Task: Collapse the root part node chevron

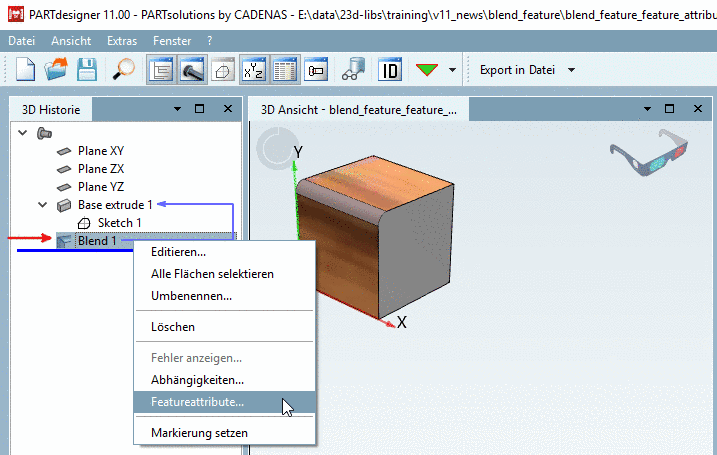Action: pyautogui.click(x=22, y=133)
